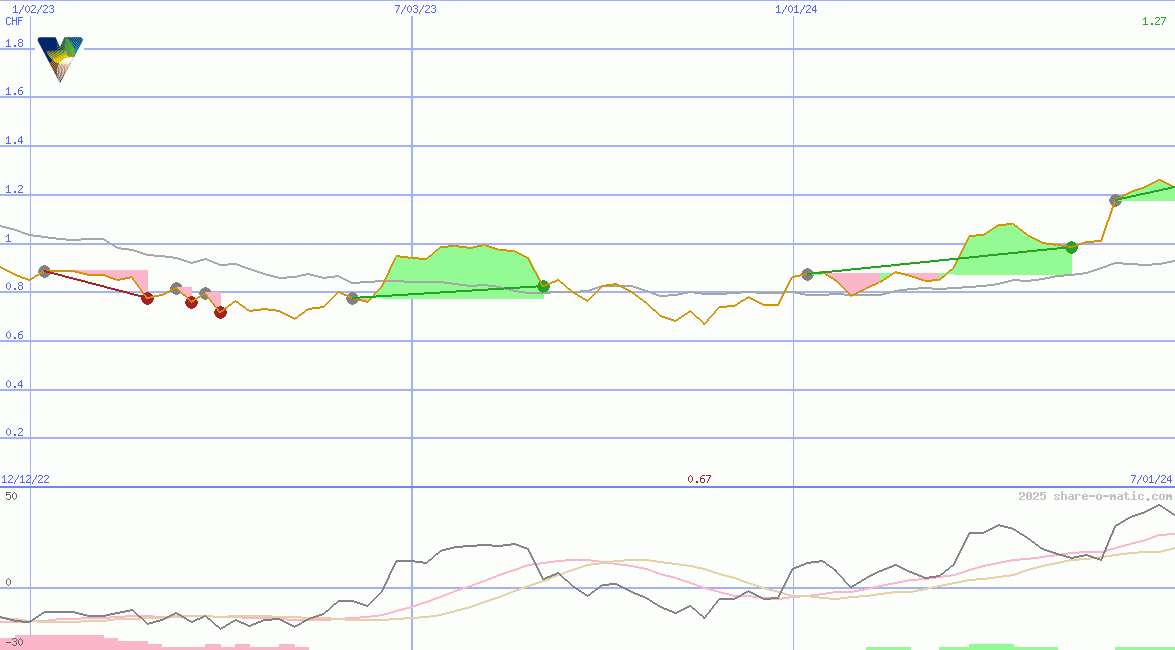1175x650 pixels.
Task: Click the final green marker before the breakout
Action: click(1071, 248)
